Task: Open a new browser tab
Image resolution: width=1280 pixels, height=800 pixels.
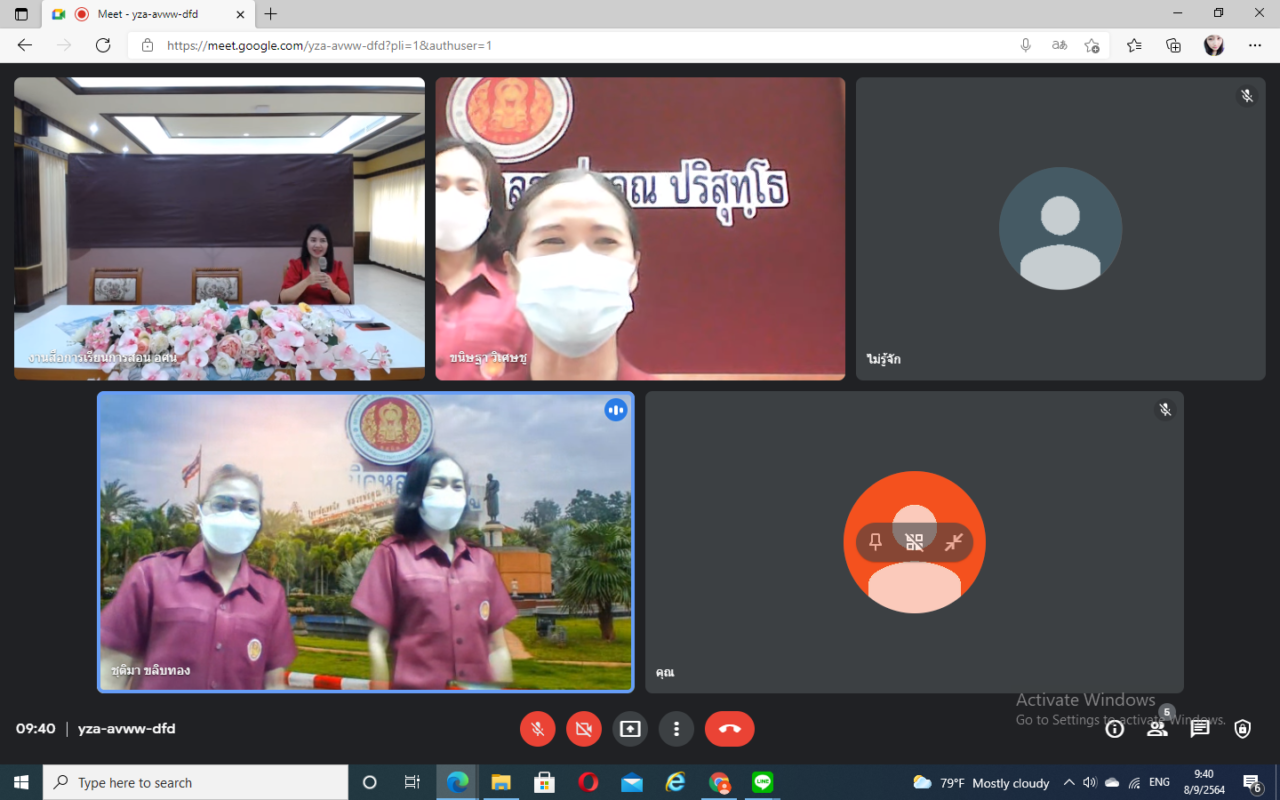Action: [x=271, y=14]
